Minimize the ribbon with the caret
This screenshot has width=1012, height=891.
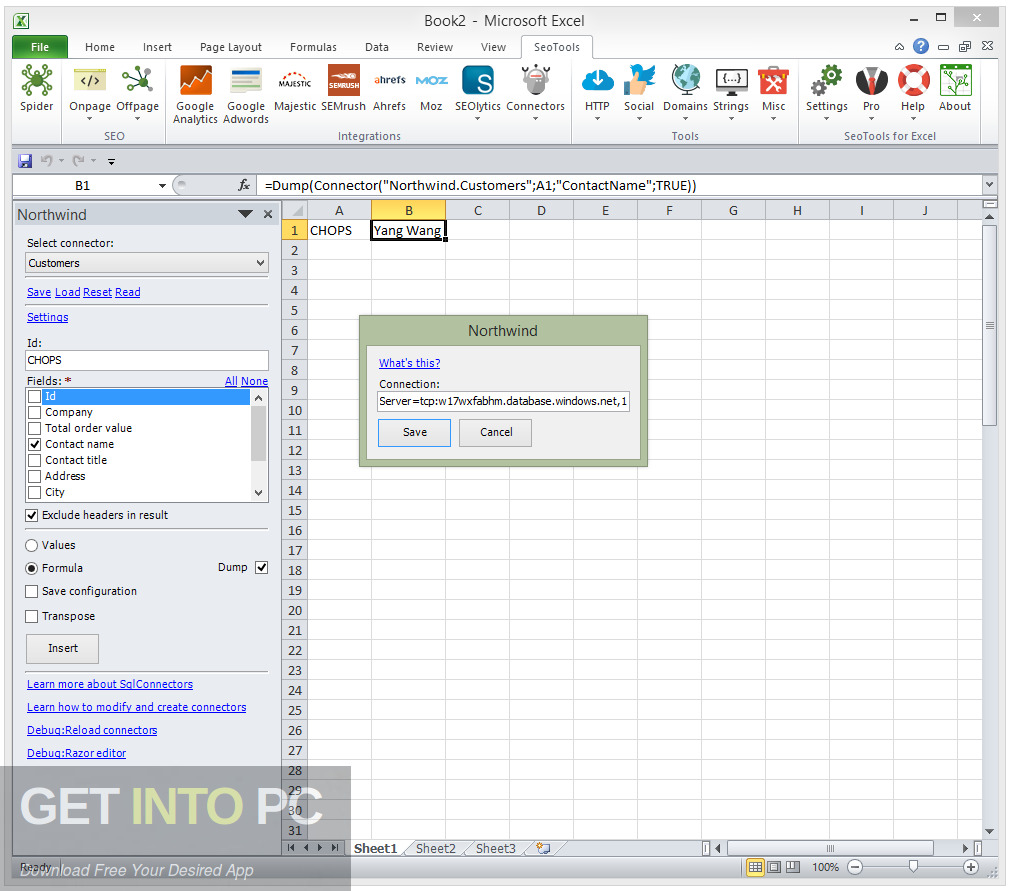[899, 46]
